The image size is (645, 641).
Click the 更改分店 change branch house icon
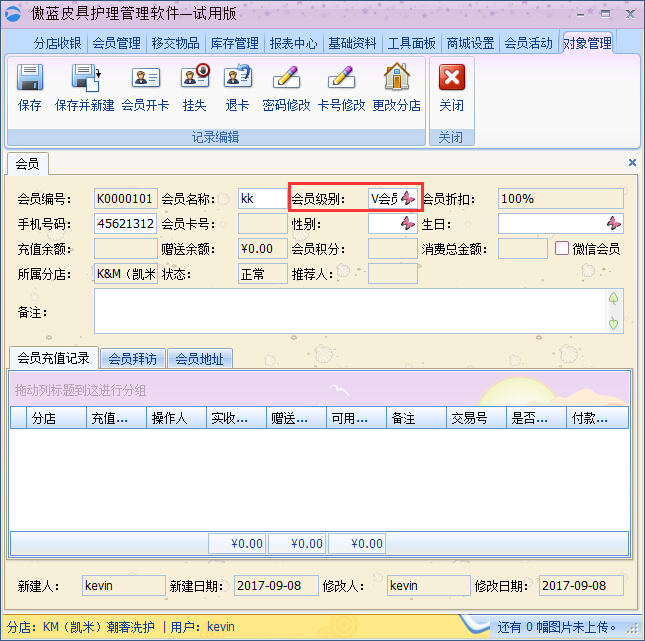tap(397, 78)
